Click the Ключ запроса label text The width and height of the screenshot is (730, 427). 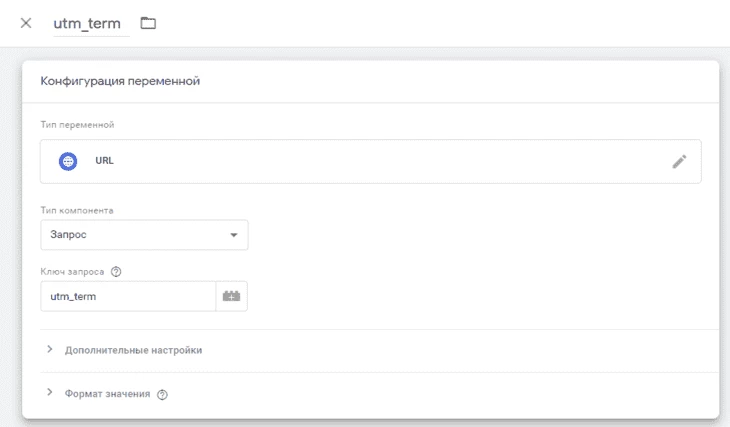tap(72, 272)
